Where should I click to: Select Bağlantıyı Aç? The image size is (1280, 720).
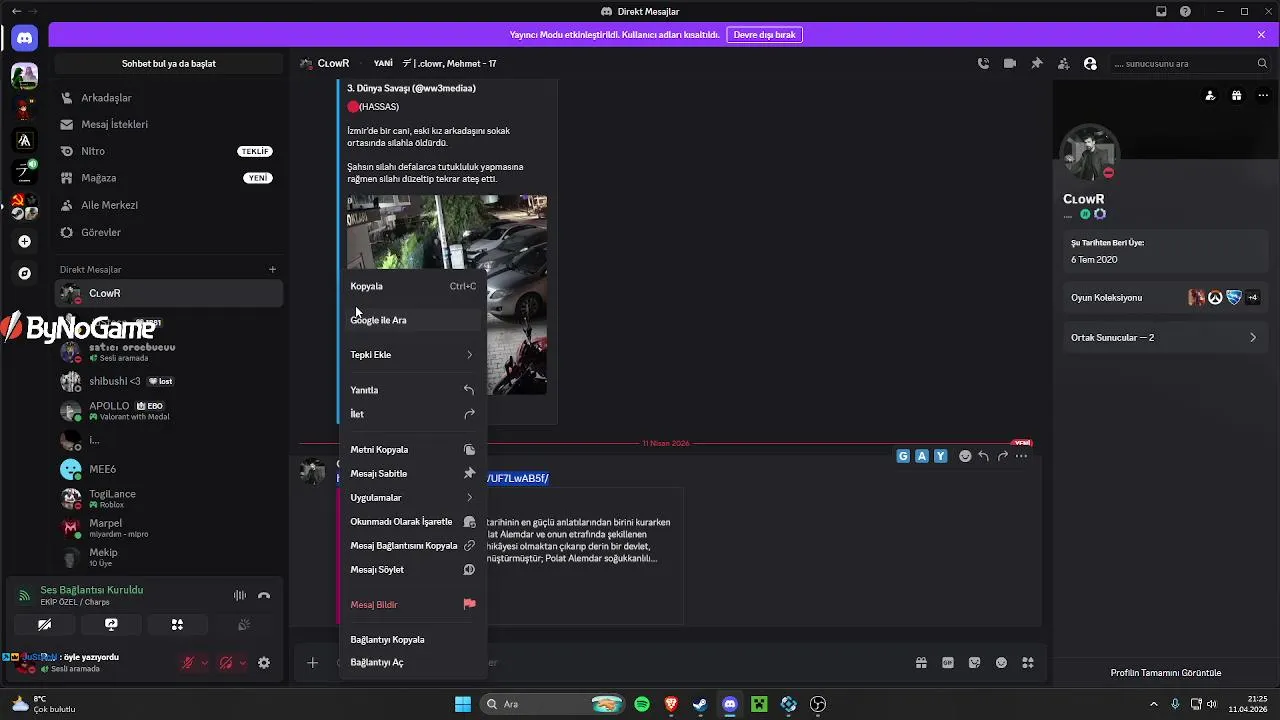(x=413, y=662)
